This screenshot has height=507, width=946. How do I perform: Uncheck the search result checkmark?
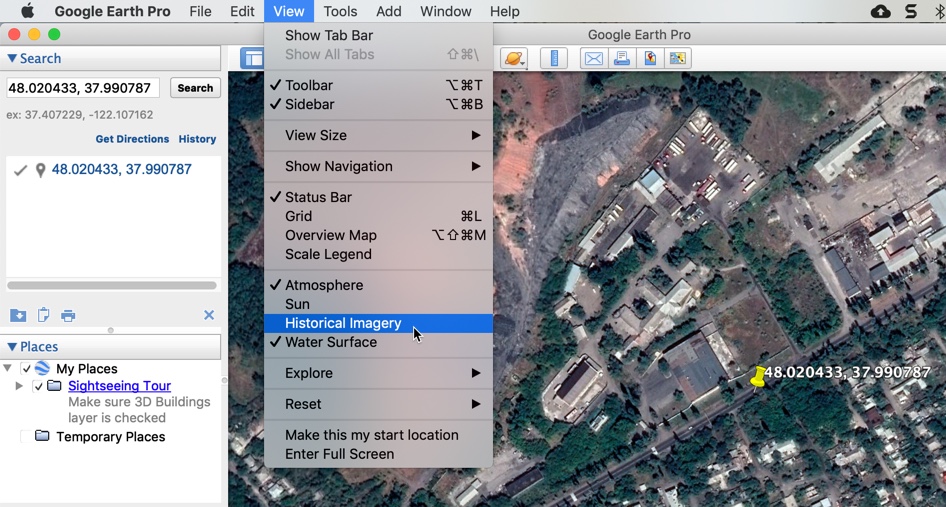(x=21, y=170)
